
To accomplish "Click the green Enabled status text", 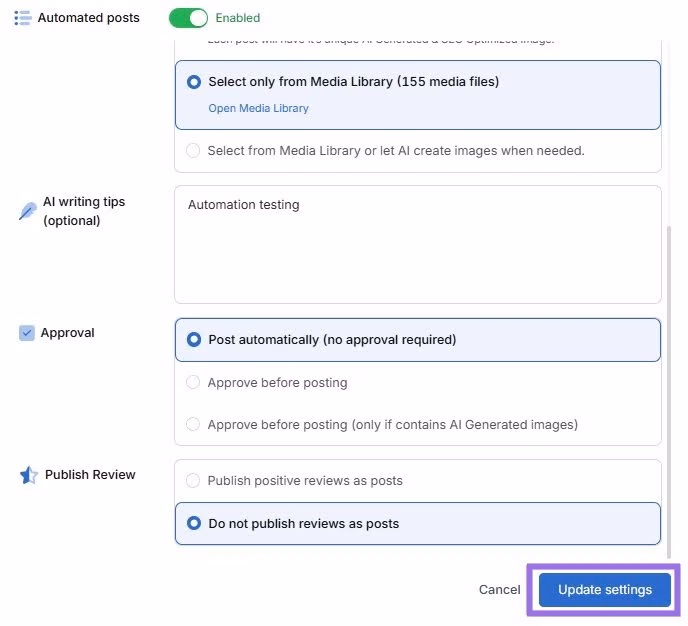I will pyautogui.click(x=238, y=18).
